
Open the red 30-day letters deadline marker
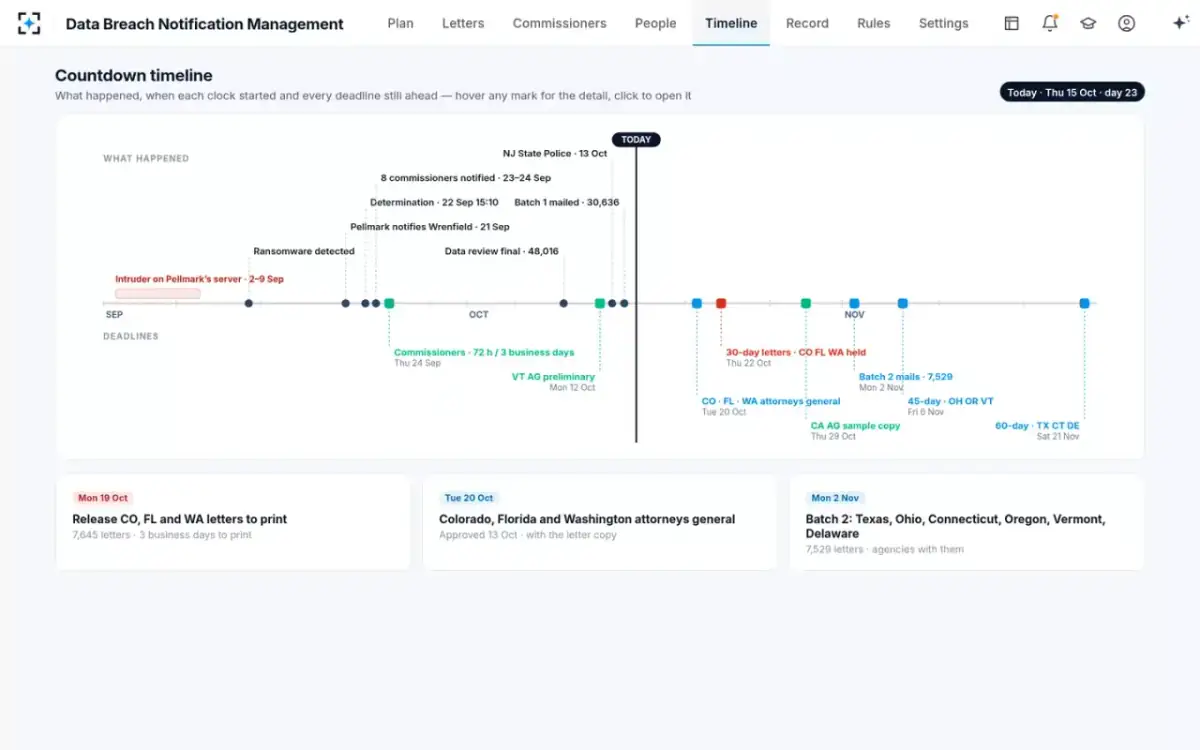pos(721,303)
